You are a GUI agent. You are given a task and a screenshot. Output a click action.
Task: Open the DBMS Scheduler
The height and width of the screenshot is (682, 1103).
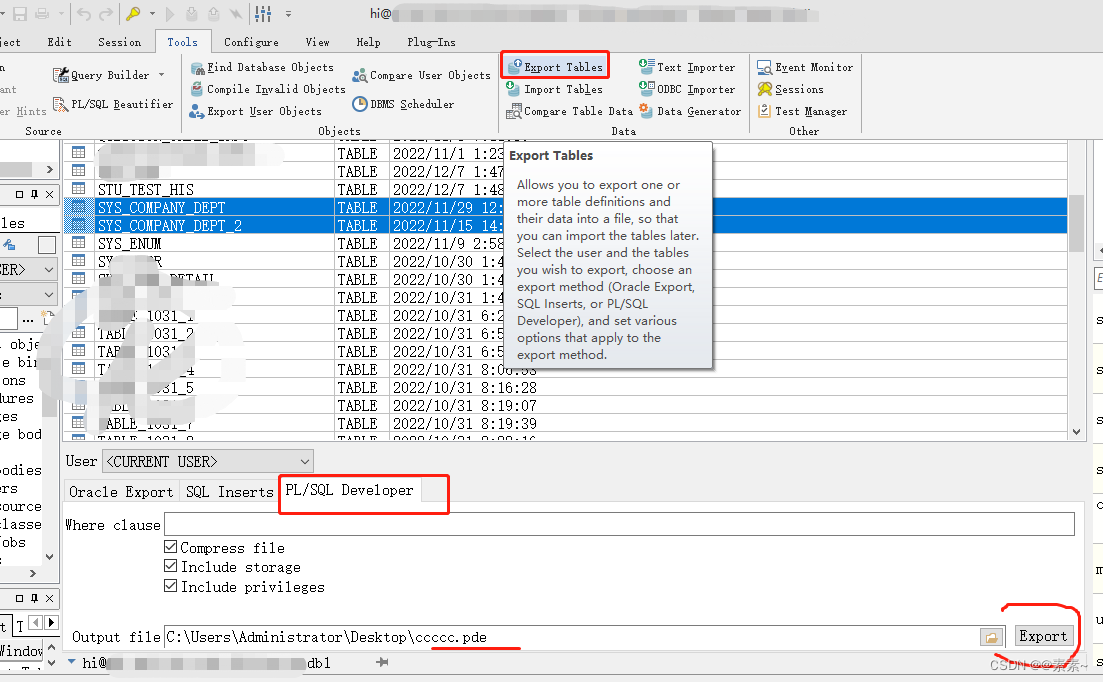pos(403,104)
